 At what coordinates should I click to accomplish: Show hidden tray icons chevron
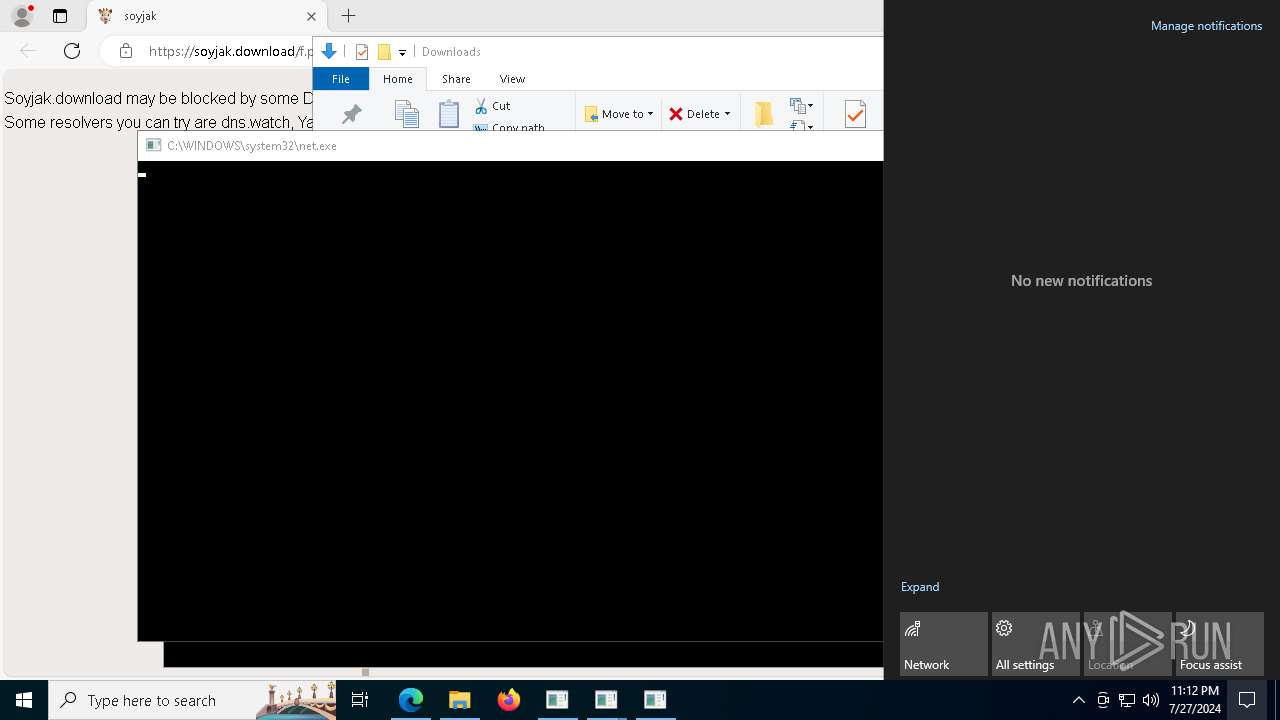pos(1078,700)
